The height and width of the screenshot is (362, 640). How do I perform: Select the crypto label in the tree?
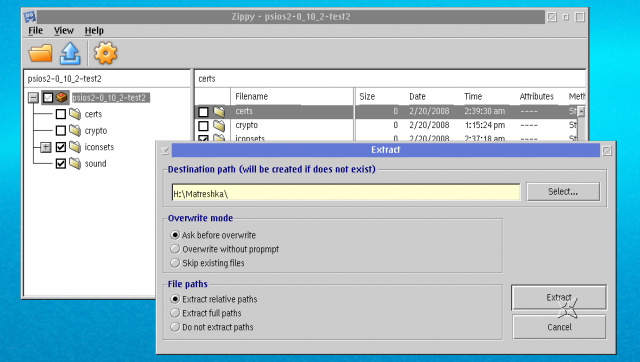(96, 131)
